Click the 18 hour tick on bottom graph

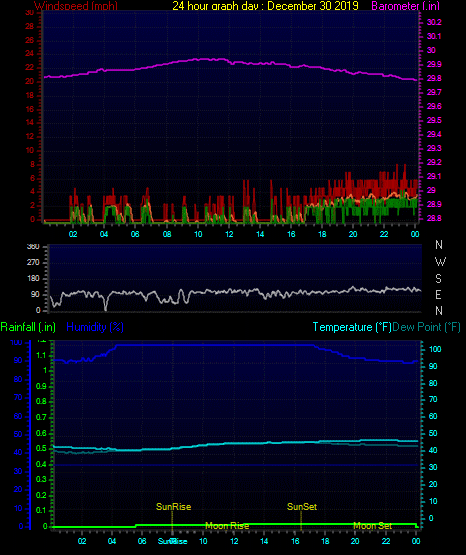click(x=325, y=541)
